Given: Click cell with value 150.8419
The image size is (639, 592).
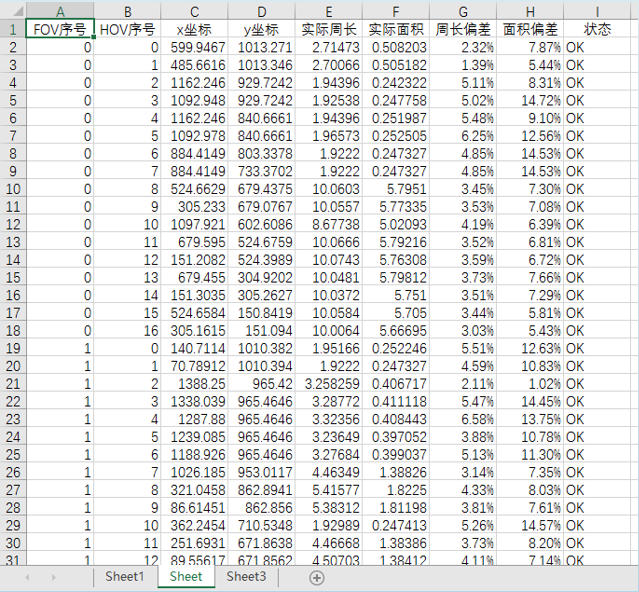Looking at the screenshot, I should pyautogui.click(x=262, y=313).
